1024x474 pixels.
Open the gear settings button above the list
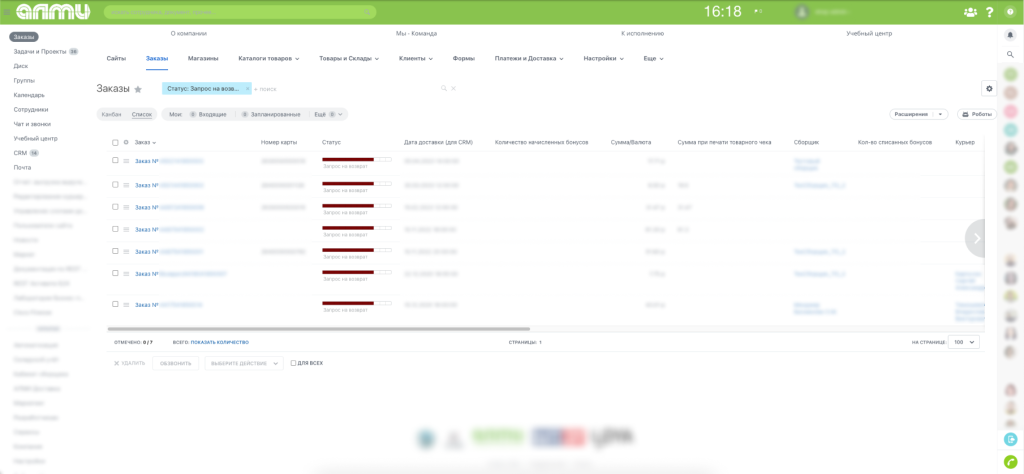pos(989,88)
